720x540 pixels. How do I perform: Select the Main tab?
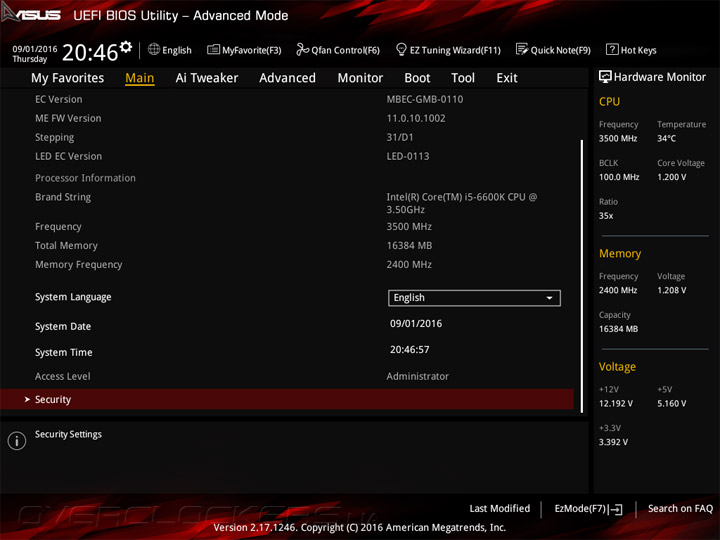(x=140, y=78)
